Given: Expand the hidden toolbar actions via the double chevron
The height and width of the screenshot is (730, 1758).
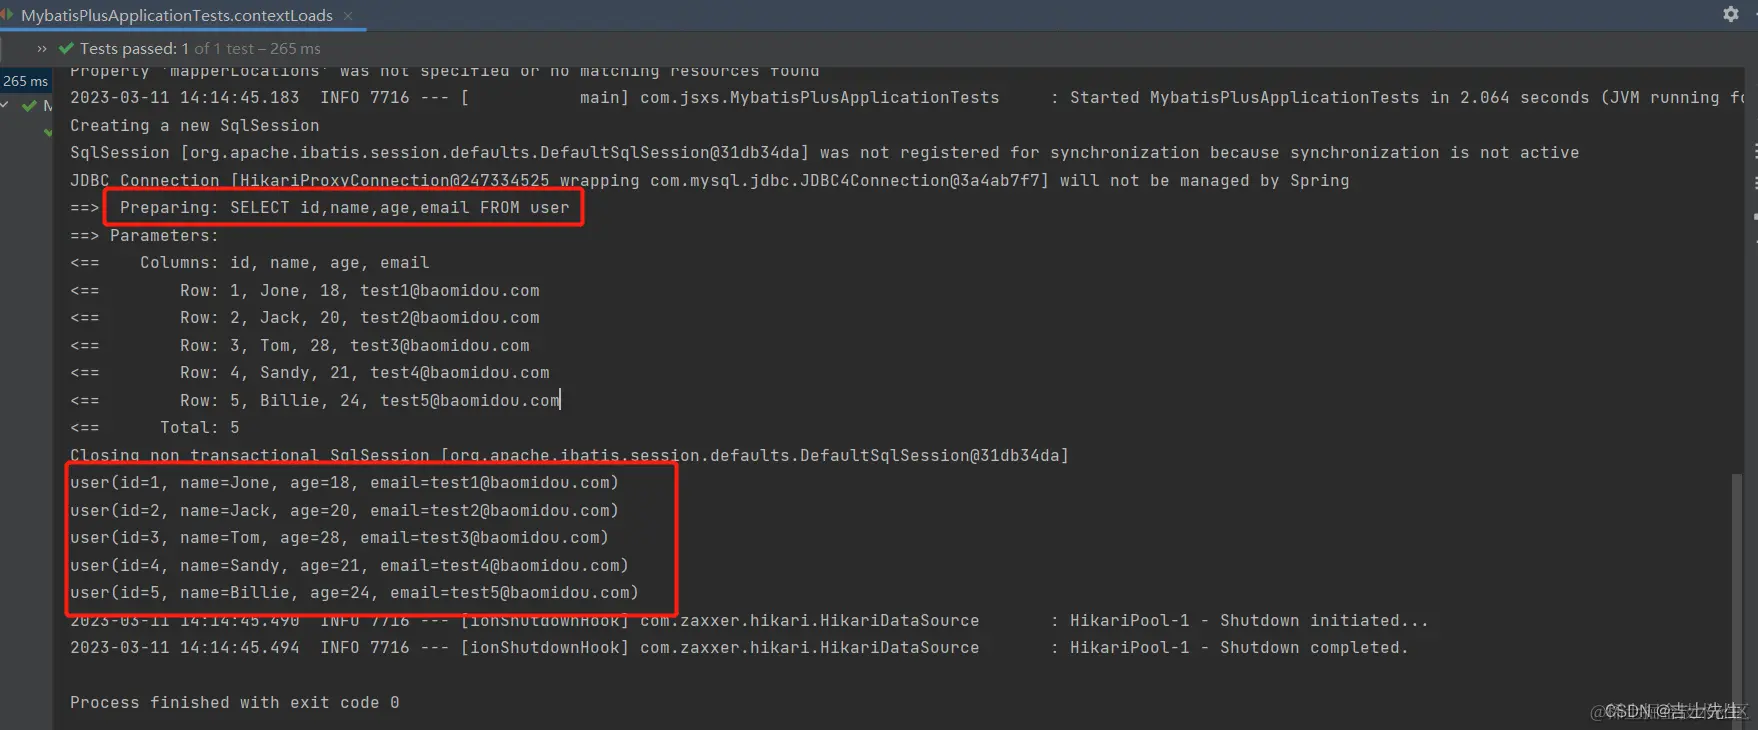Looking at the screenshot, I should (42, 48).
